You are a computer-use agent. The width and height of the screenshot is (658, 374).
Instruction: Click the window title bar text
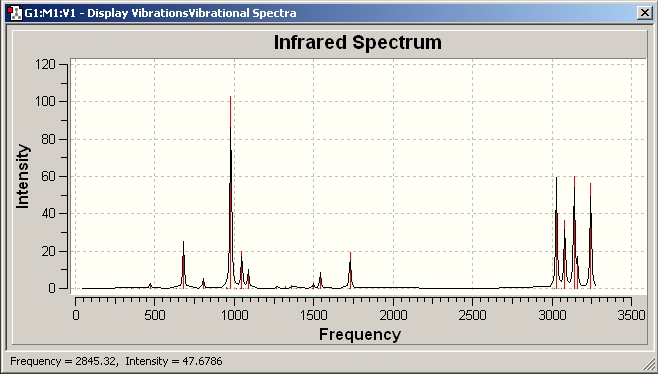click(x=160, y=13)
